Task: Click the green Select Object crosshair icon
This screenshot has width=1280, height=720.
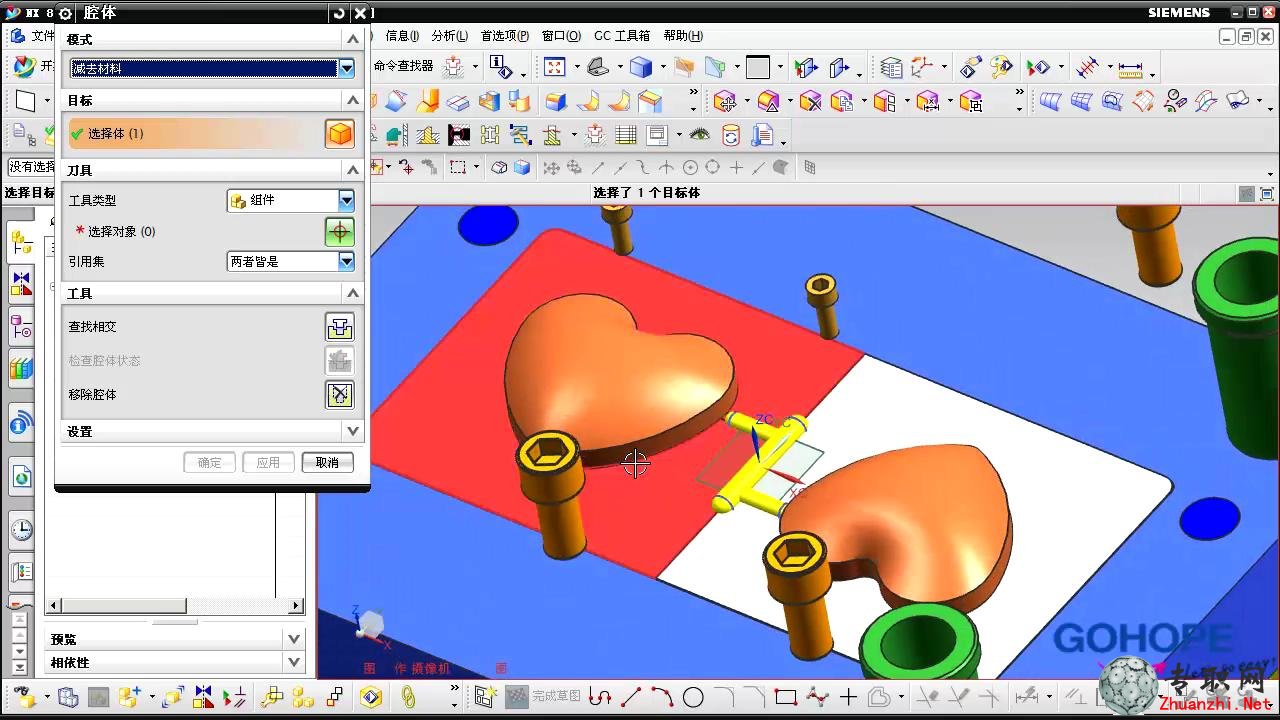Action: pos(340,232)
